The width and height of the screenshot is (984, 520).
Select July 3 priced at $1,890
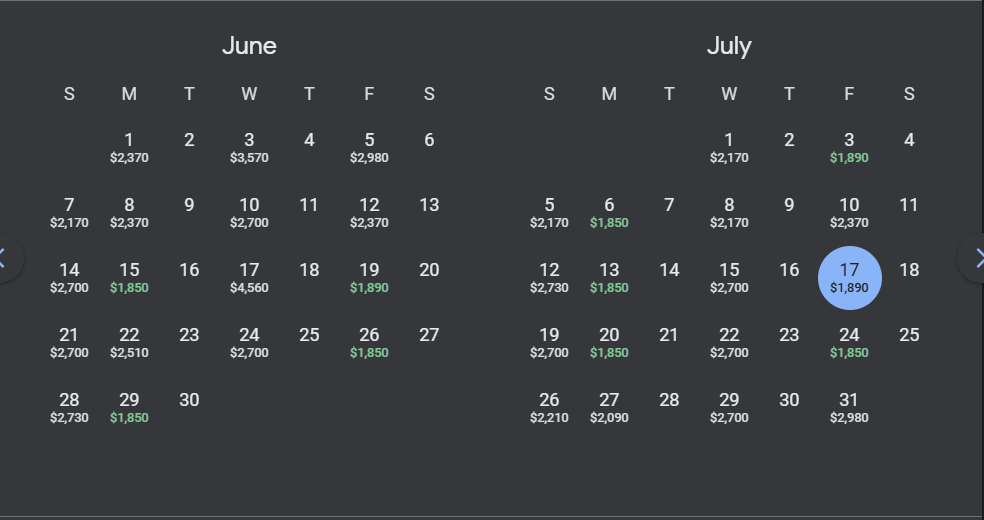(x=849, y=147)
